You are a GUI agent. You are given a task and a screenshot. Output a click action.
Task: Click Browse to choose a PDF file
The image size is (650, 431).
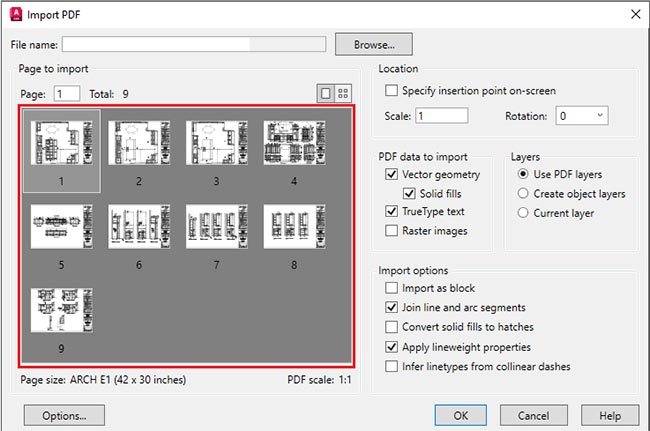pos(373,44)
